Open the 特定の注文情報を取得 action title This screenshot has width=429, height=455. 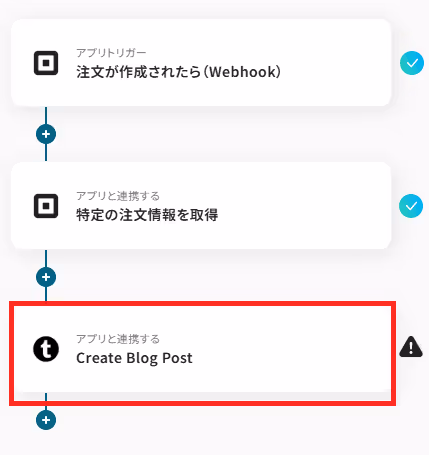147,215
